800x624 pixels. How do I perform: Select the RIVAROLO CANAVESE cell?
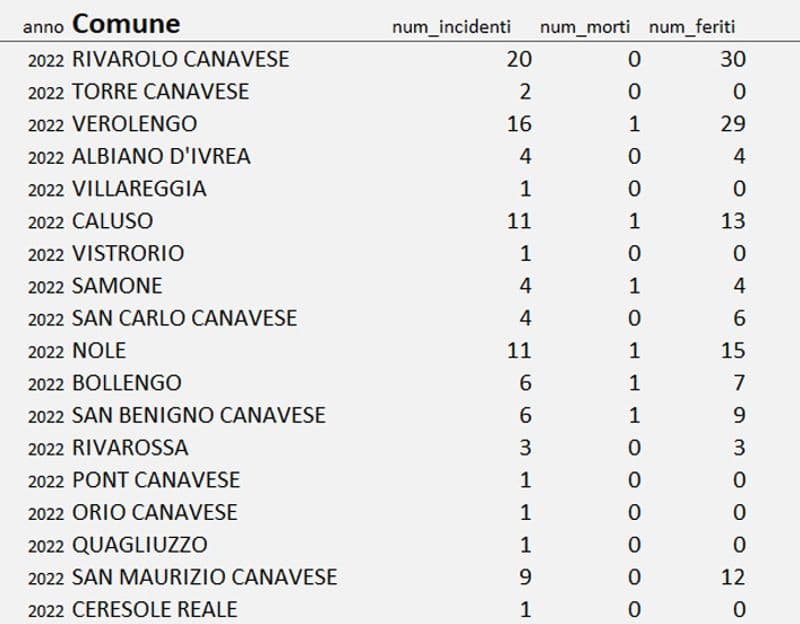coord(180,59)
